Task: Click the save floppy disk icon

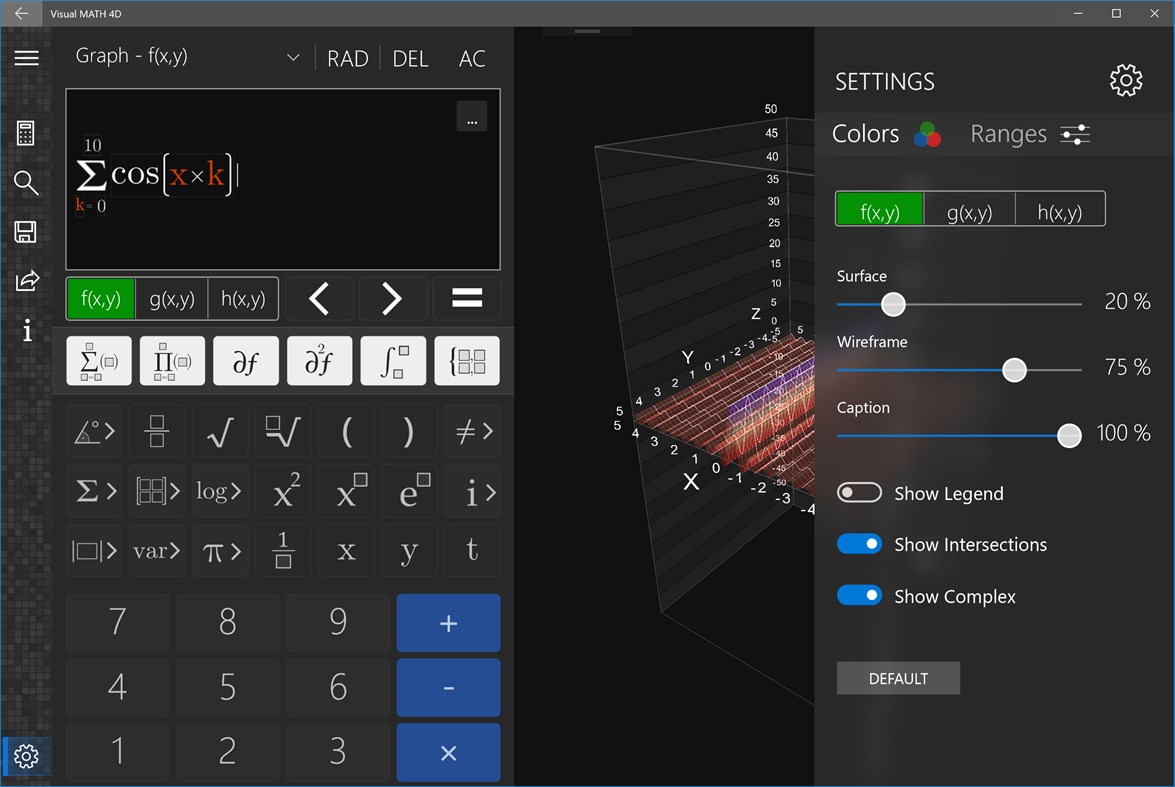Action: pos(25,232)
